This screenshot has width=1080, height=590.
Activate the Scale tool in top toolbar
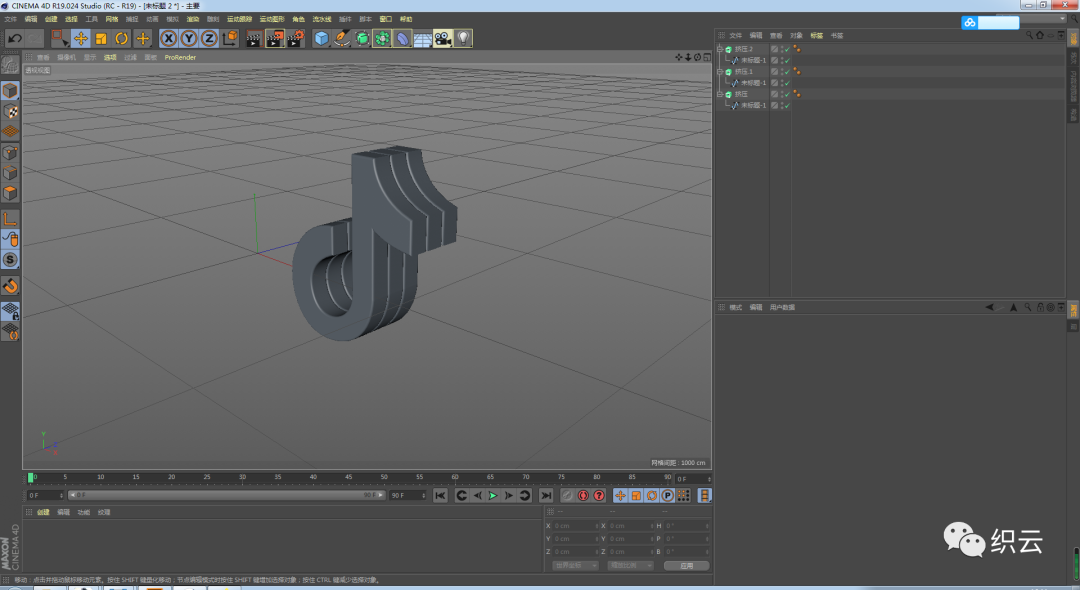pos(101,39)
